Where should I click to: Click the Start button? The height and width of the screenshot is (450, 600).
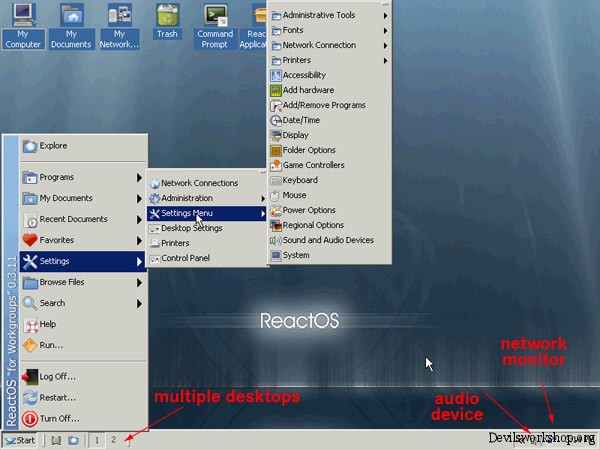20,440
